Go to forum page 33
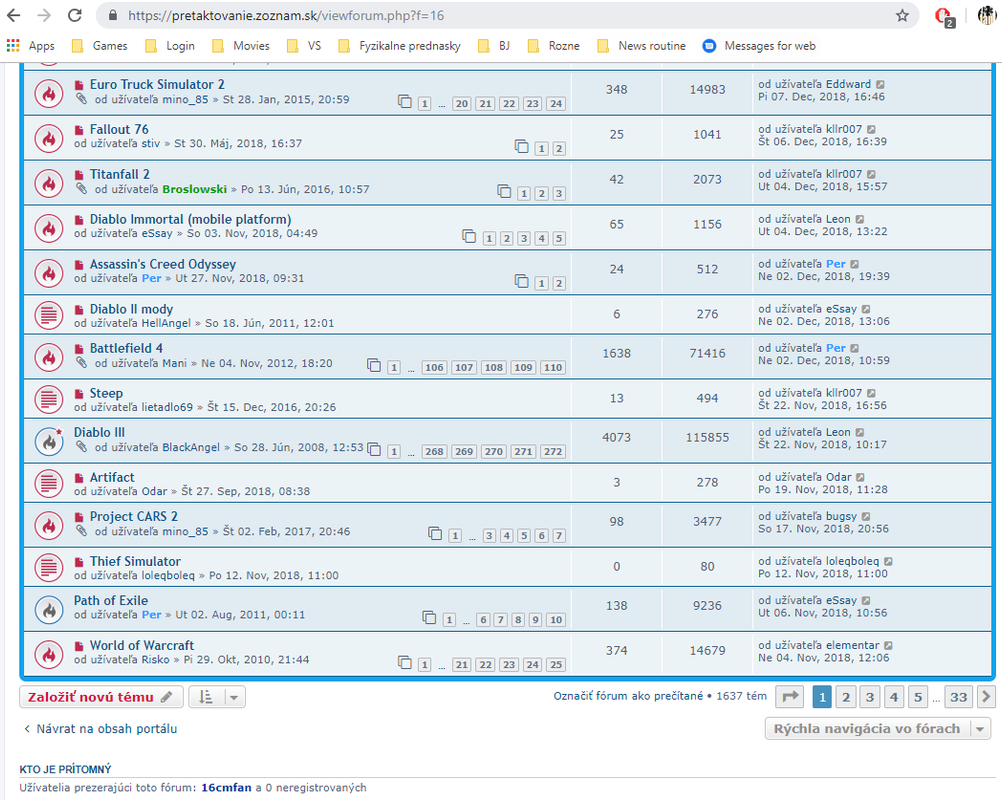1002x800 pixels. (x=958, y=696)
